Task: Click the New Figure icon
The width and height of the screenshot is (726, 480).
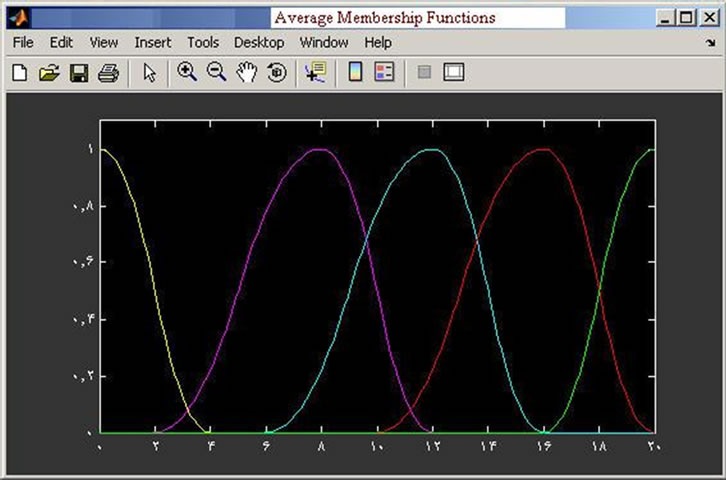Action: [19, 73]
